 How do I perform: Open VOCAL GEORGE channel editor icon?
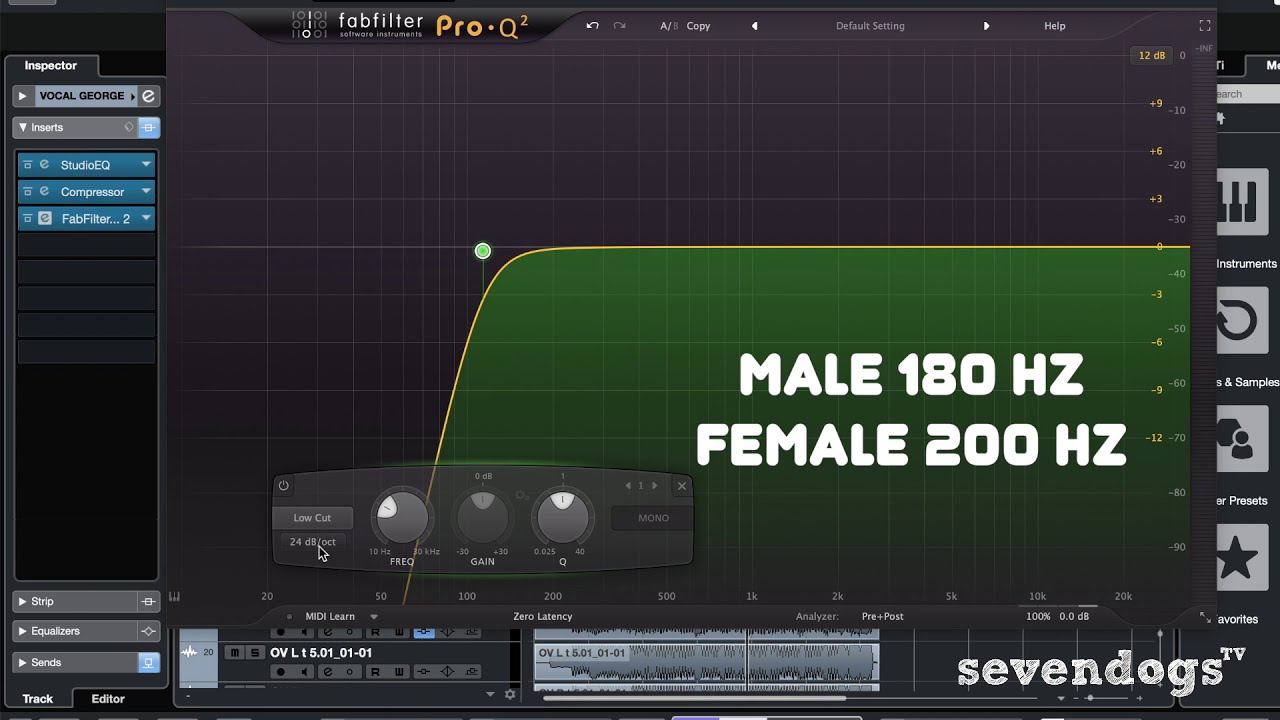pos(148,96)
